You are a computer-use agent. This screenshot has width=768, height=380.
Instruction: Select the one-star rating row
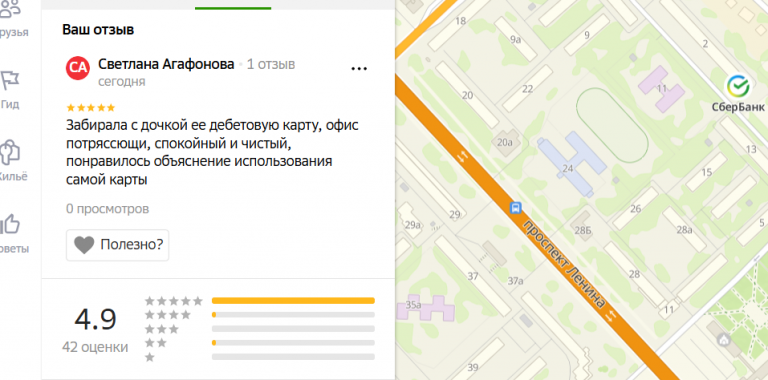tap(260, 357)
